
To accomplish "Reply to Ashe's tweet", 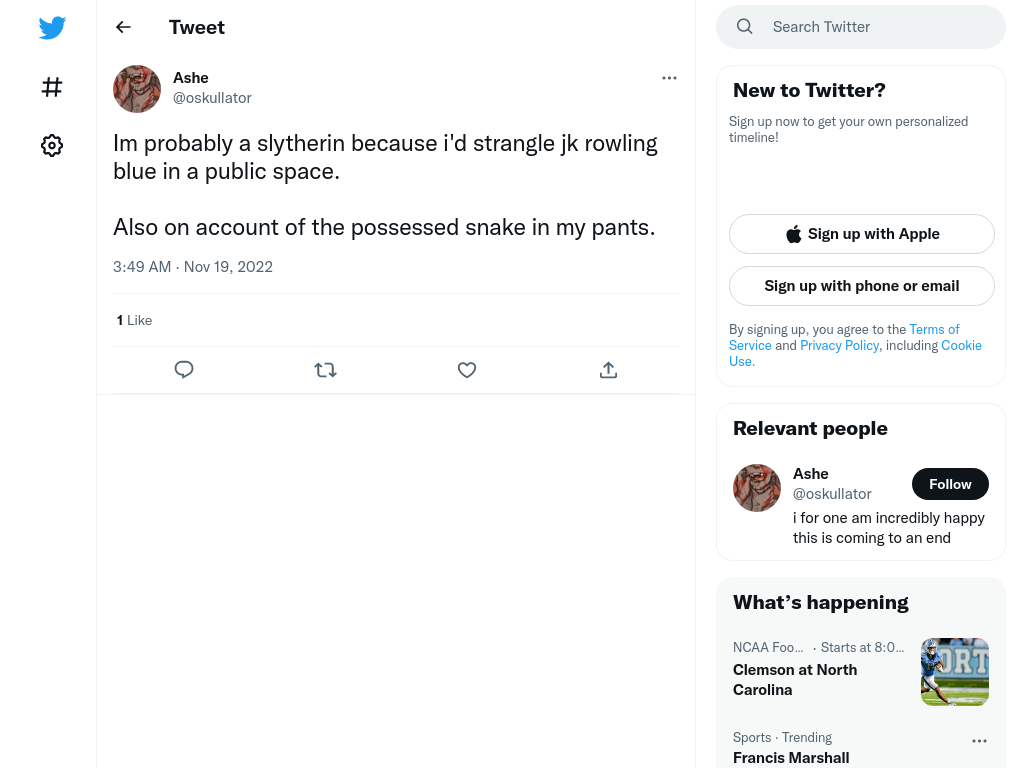I will point(184,370).
